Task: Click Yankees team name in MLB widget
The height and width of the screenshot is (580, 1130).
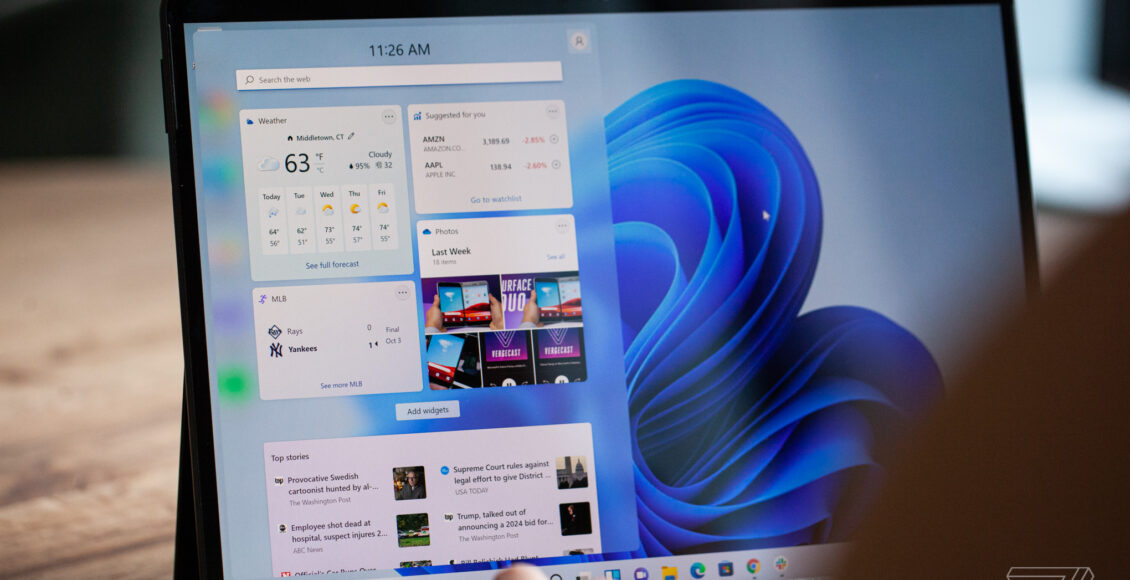Action: [x=302, y=349]
